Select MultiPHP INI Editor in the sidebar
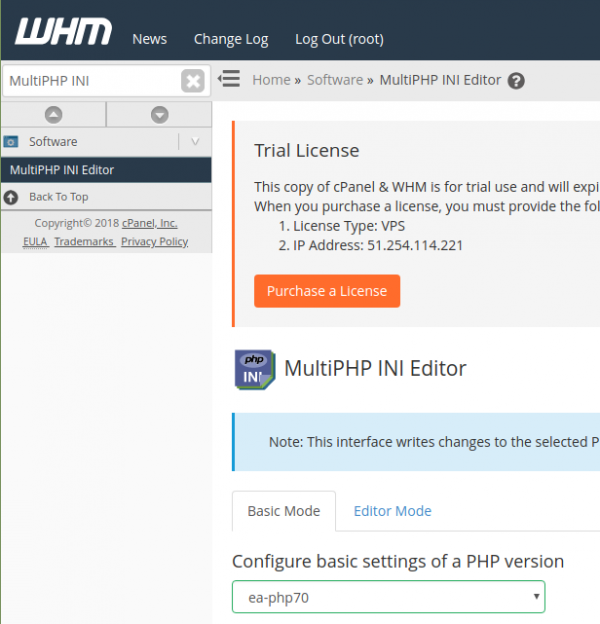This screenshot has width=600, height=624. tap(62, 170)
